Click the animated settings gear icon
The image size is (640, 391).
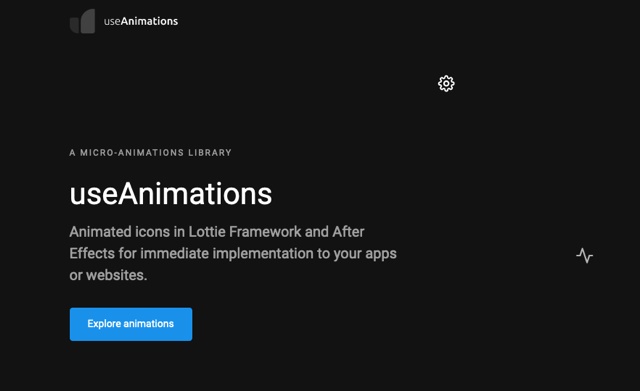point(446,84)
